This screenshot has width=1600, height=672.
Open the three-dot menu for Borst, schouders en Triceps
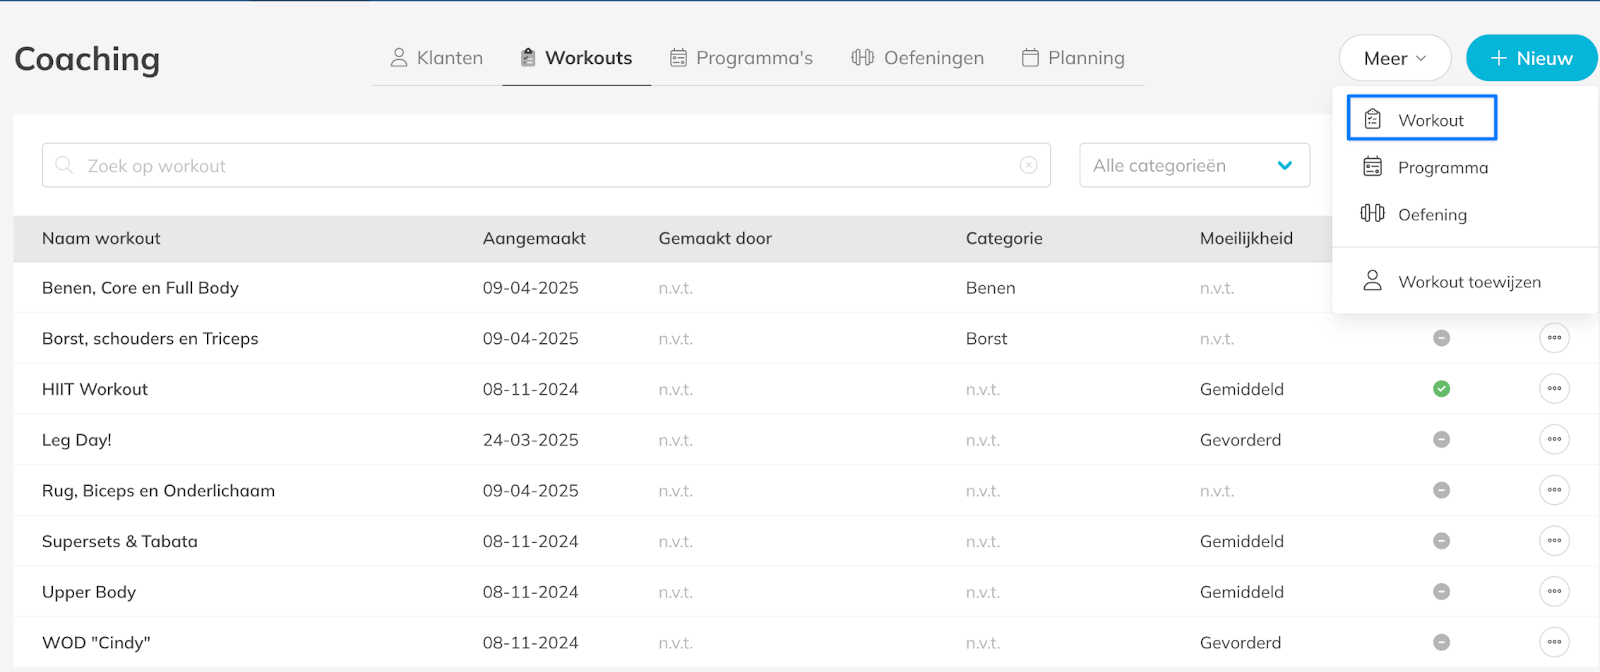[1554, 338]
